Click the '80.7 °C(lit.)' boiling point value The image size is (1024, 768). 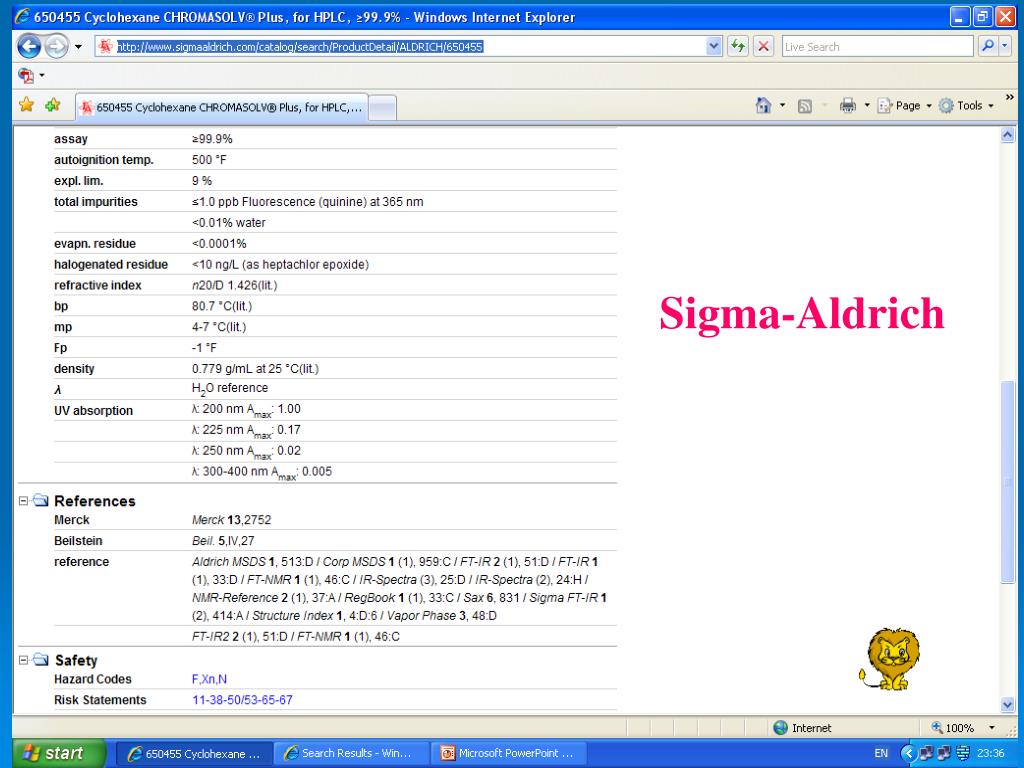click(222, 306)
